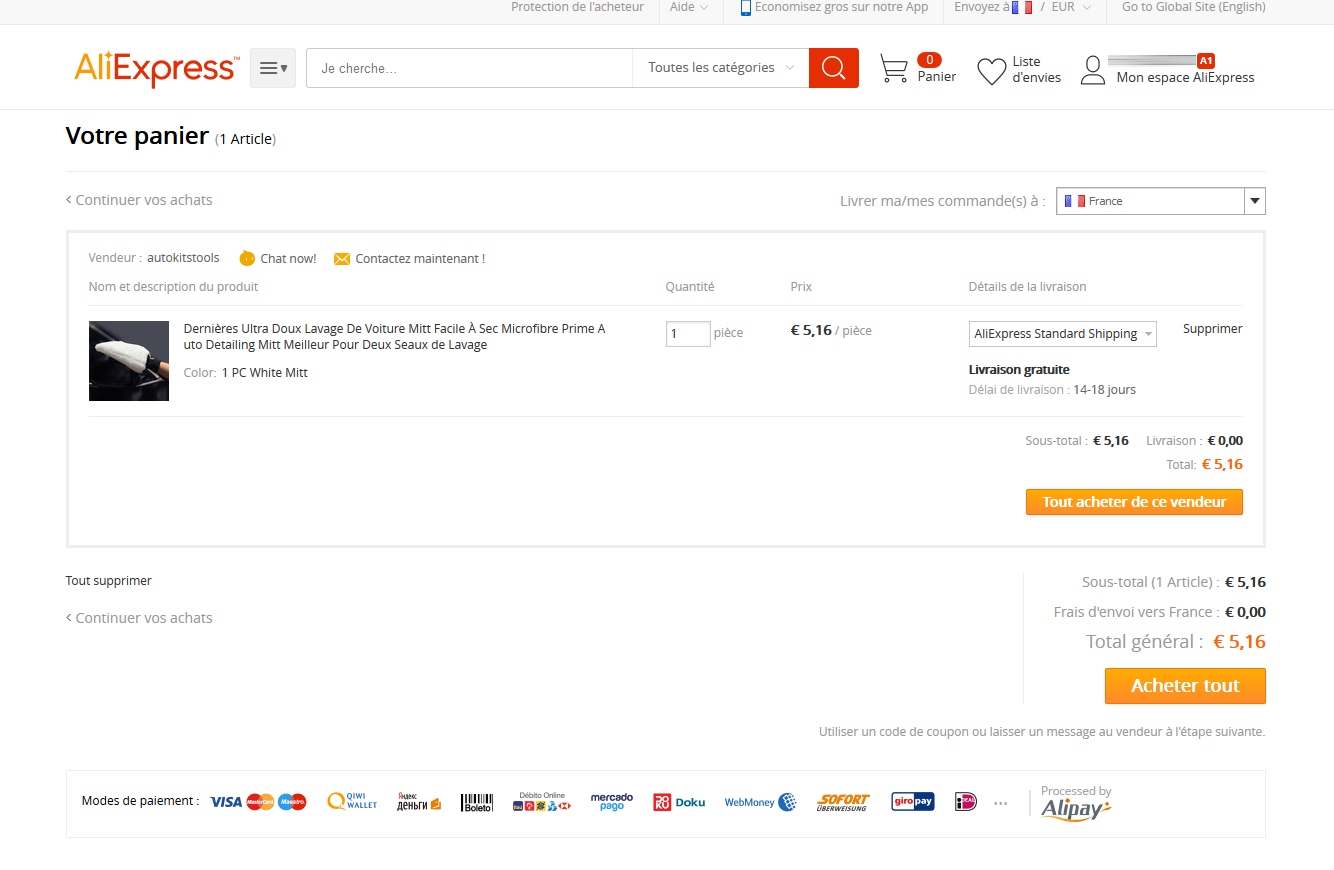Screen dimensions: 1334x870
Task: Open the wishlist heart icon
Action: coord(991,71)
